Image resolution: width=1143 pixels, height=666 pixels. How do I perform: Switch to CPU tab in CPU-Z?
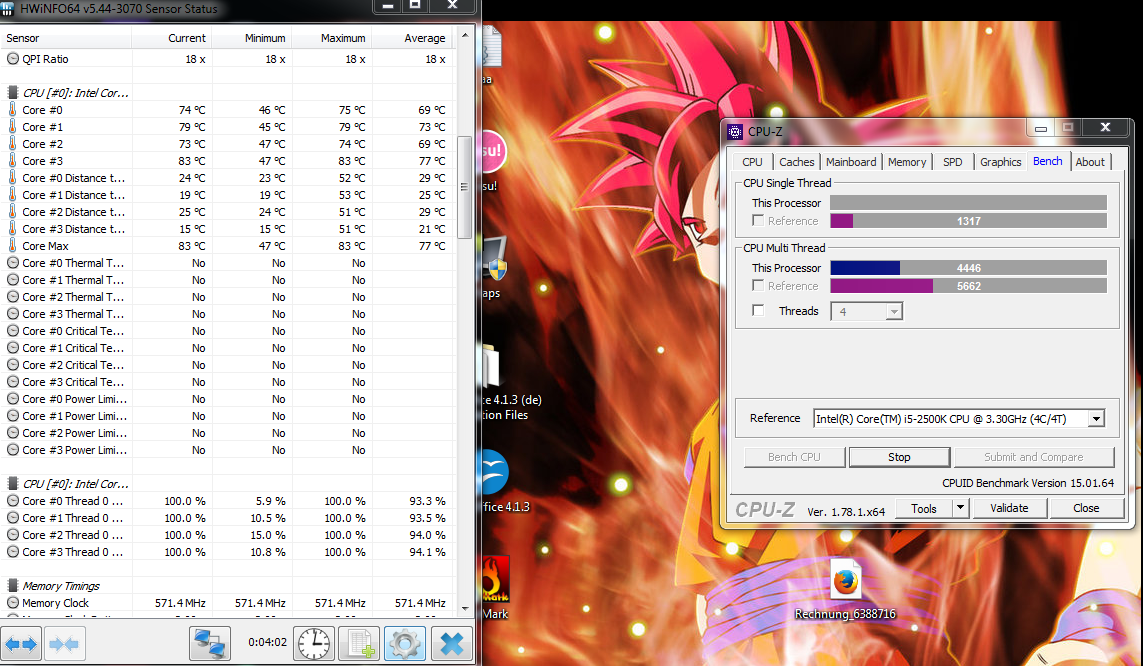pyautogui.click(x=752, y=162)
